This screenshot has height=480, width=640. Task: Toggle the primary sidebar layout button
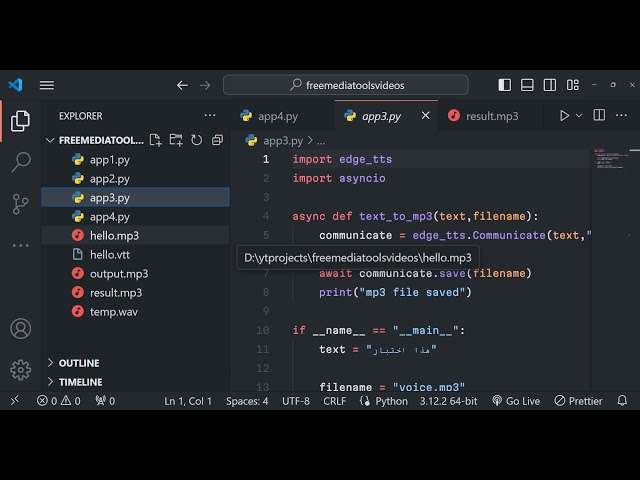click(505, 85)
